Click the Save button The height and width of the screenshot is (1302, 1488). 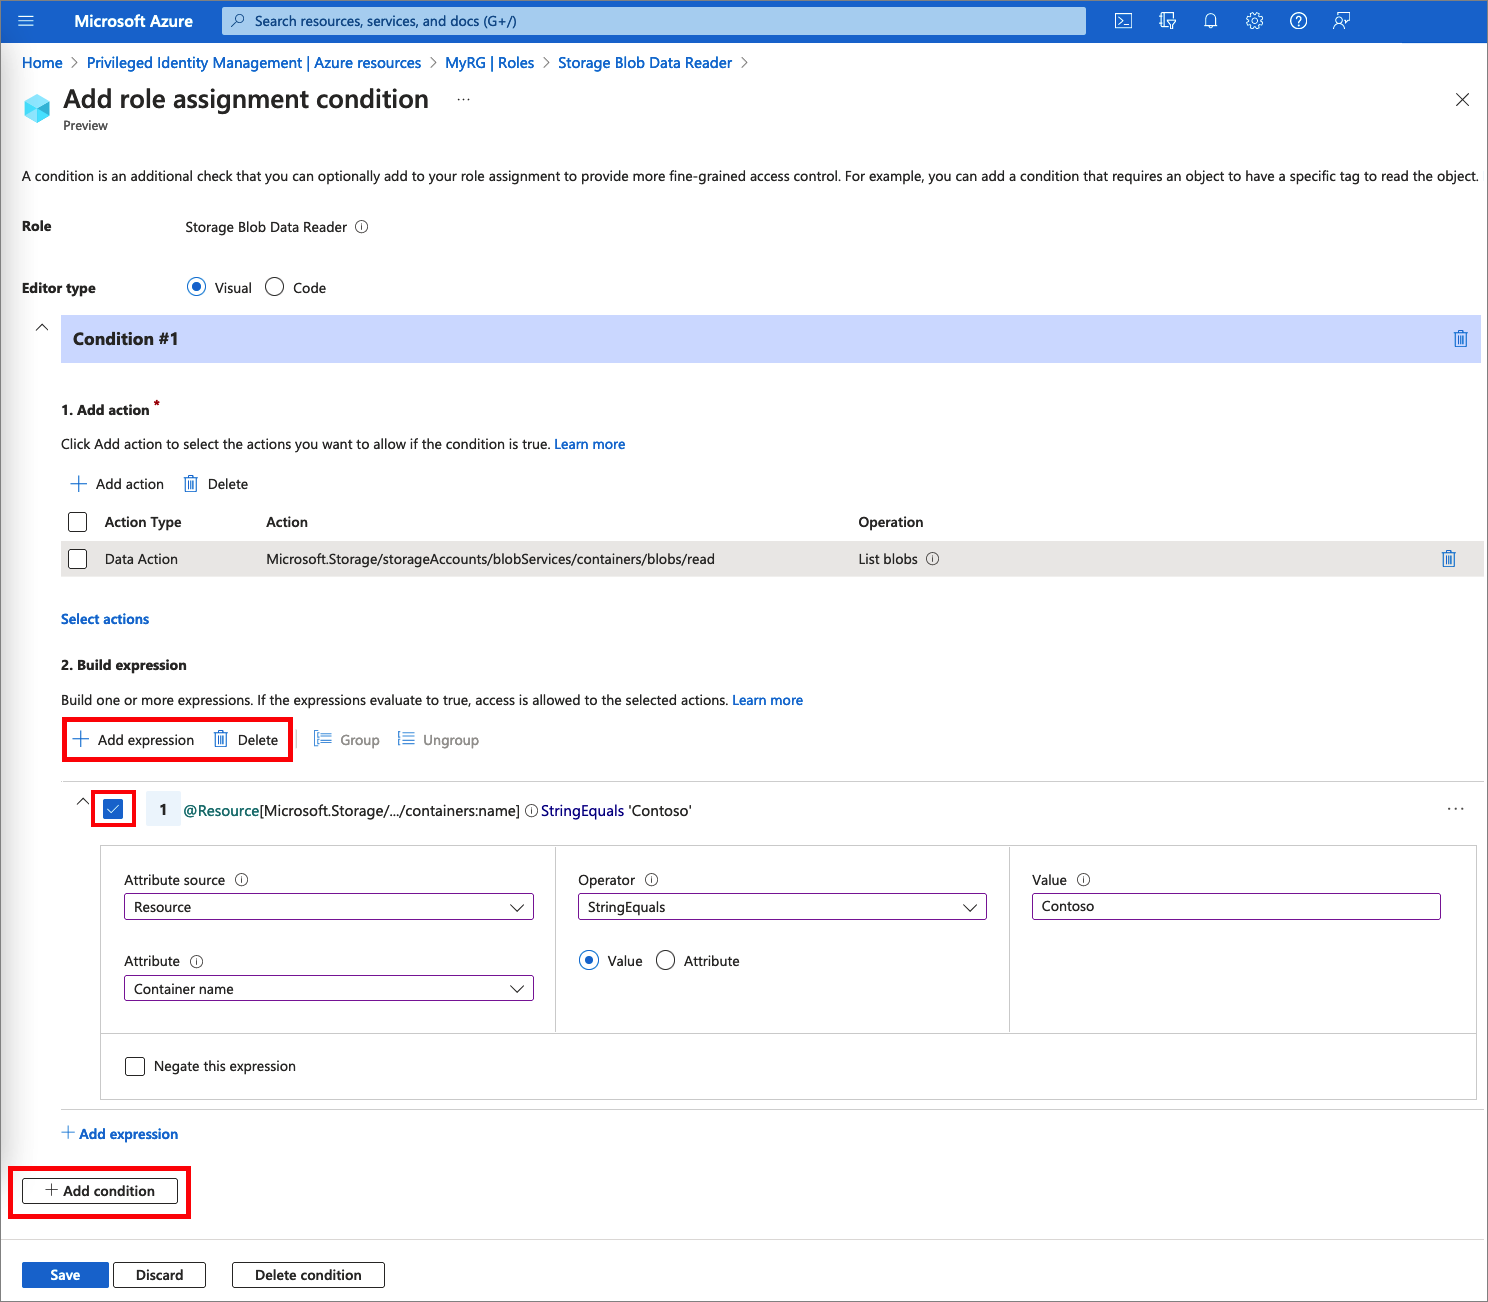[x=65, y=1275]
